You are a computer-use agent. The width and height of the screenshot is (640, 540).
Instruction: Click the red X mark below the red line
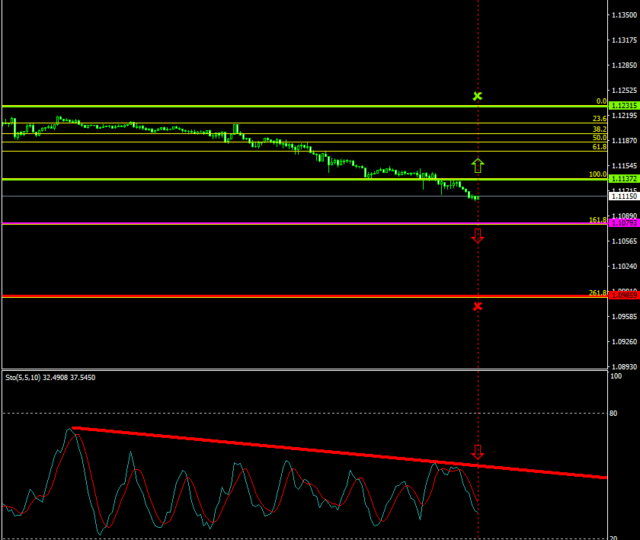pos(478,306)
